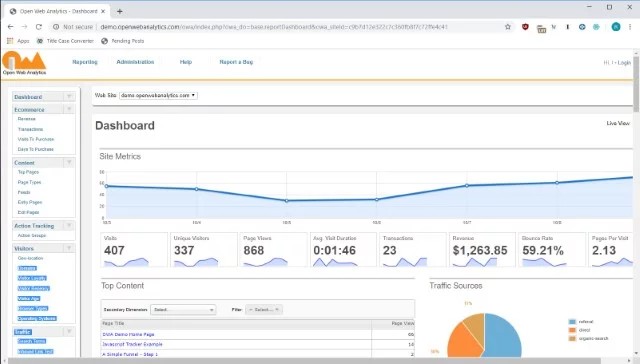Open the Chrome three-dot menu
The width and height of the screenshot is (640, 364).
click(x=630, y=27)
